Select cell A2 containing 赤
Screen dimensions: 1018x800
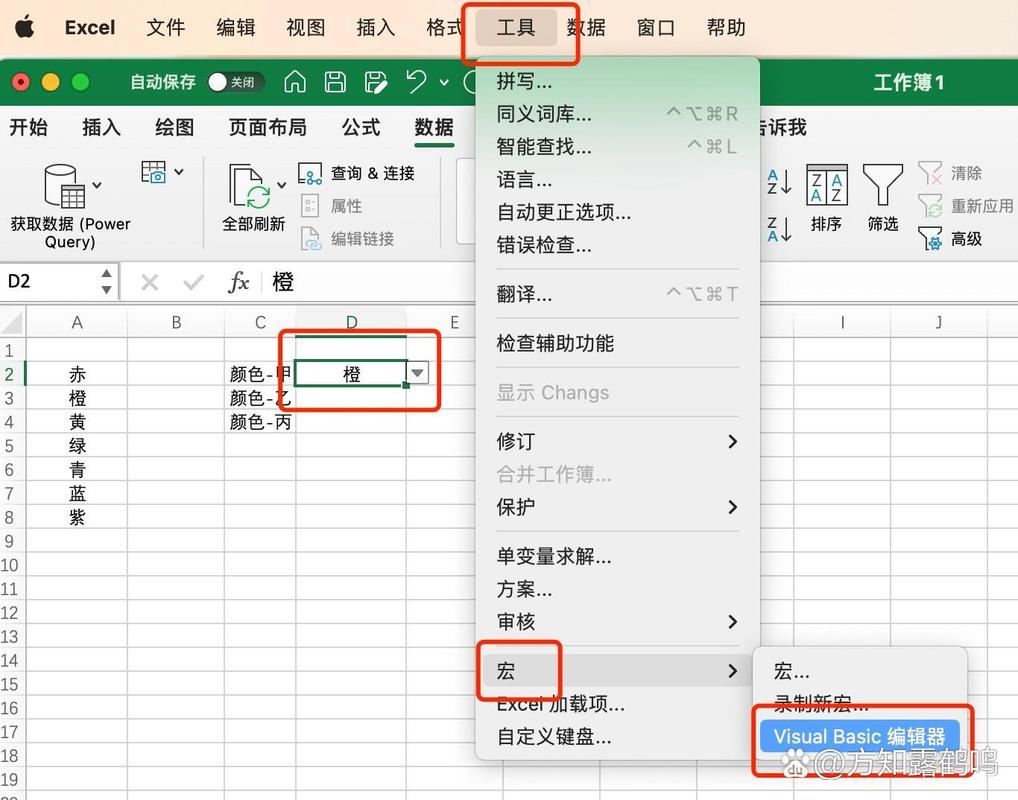tap(77, 374)
